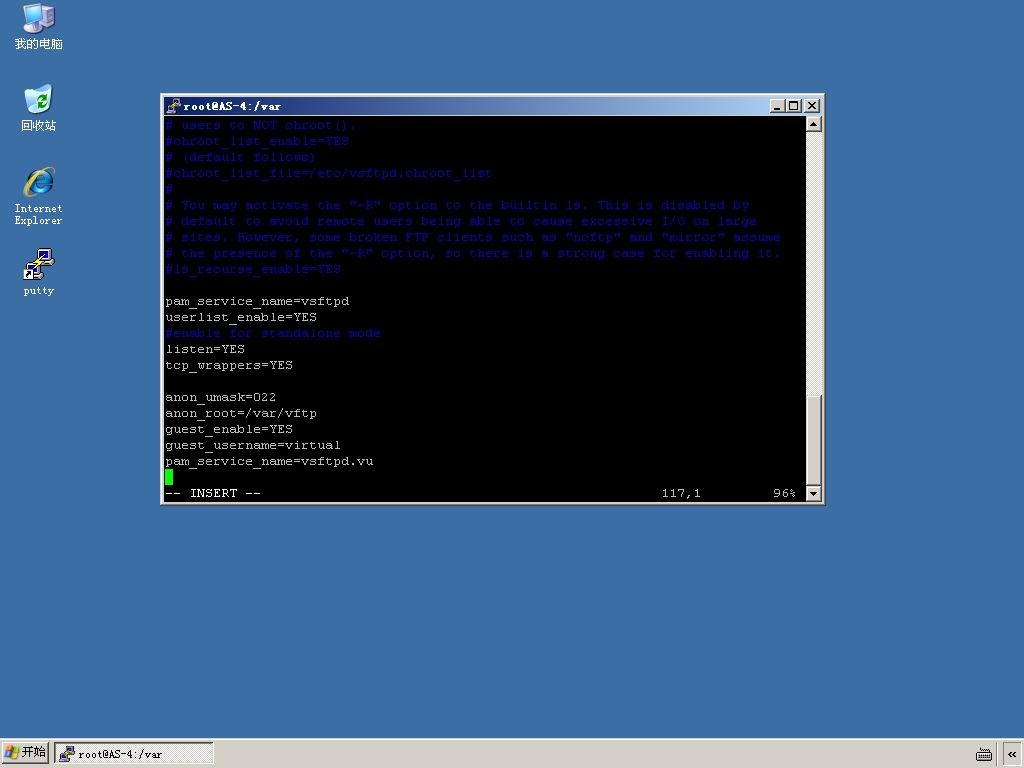This screenshot has width=1024, height=768.
Task: Click the green cursor block in terminal
Action: pos(169,477)
